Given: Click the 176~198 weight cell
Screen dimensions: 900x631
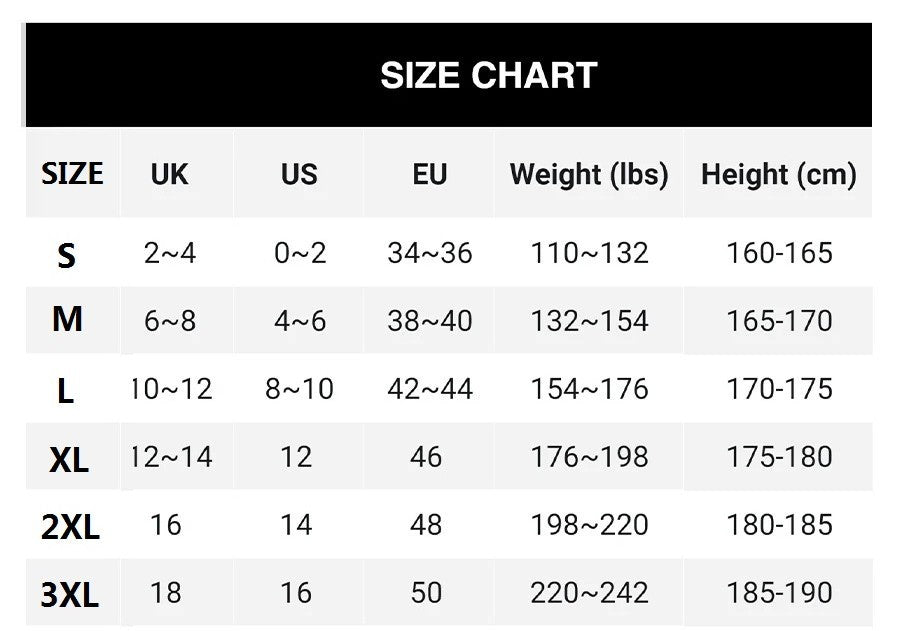Looking at the screenshot, I should tap(589, 457).
